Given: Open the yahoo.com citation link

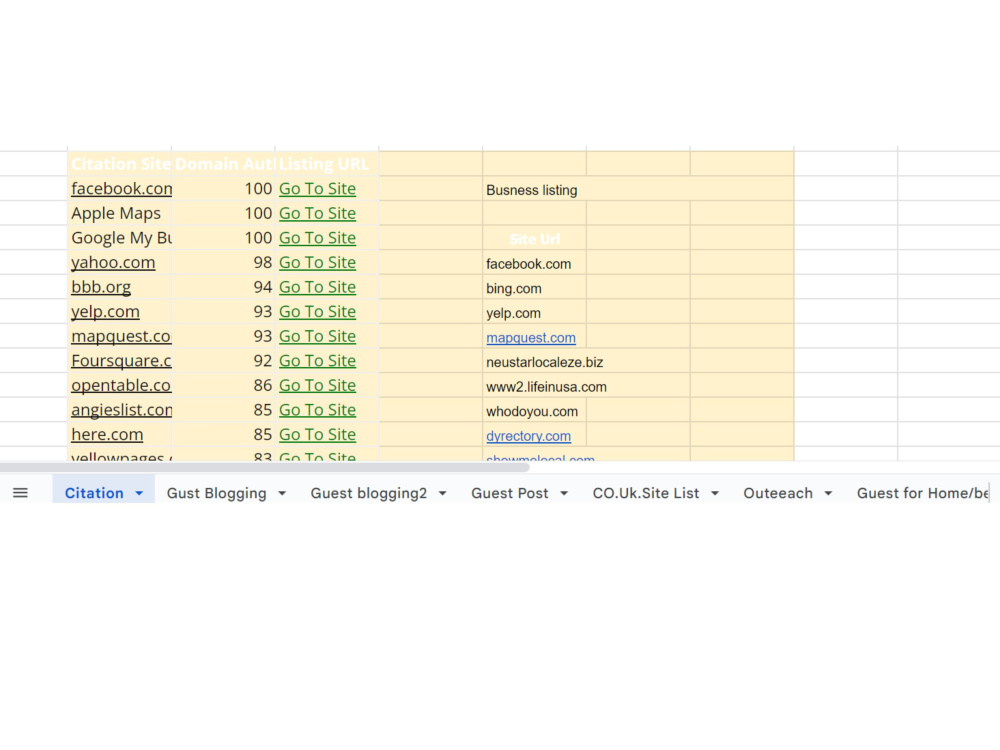Looking at the screenshot, I should 113,262.
